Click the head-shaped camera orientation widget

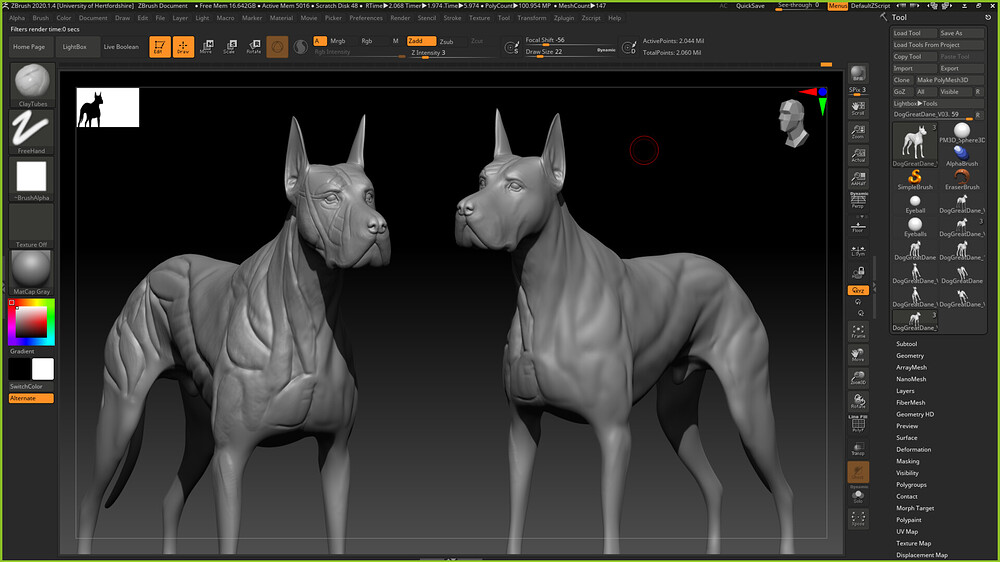[792, 122]
